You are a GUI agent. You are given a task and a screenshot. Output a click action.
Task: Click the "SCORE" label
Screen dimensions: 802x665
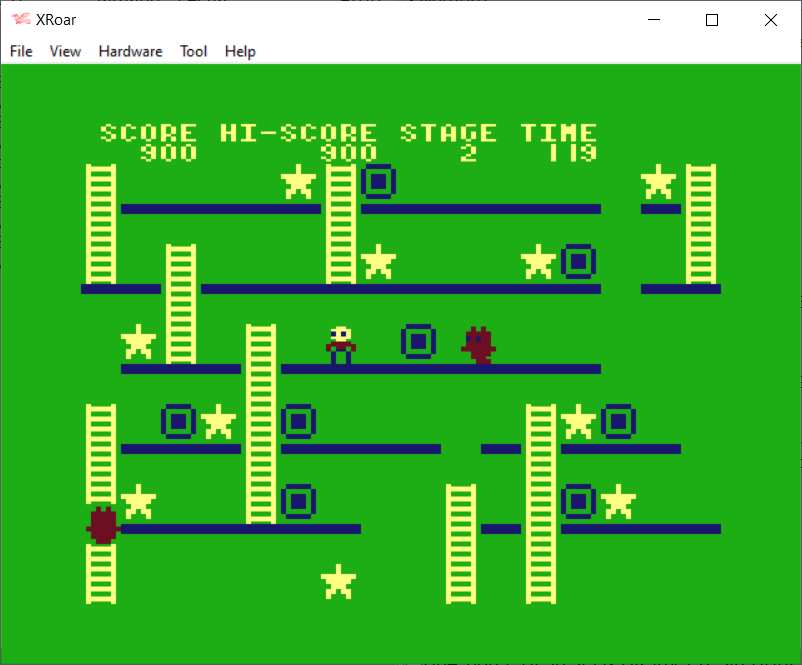pyautogui.click(x=148, y=133)
